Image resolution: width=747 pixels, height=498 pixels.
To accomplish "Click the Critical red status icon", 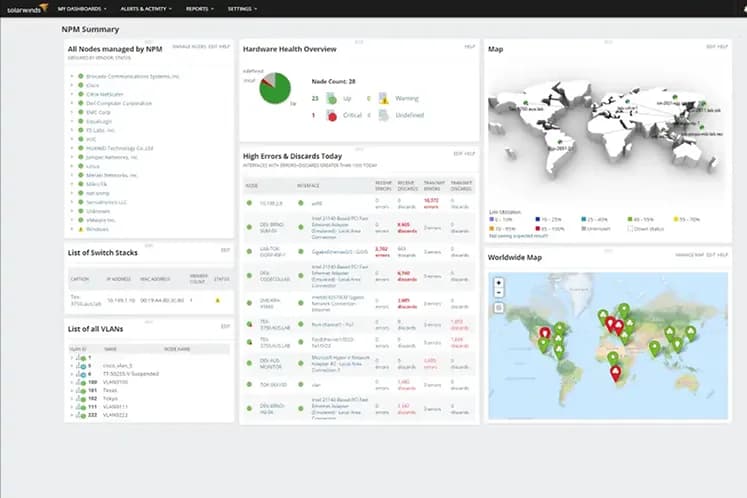I will tap(331, 115).
